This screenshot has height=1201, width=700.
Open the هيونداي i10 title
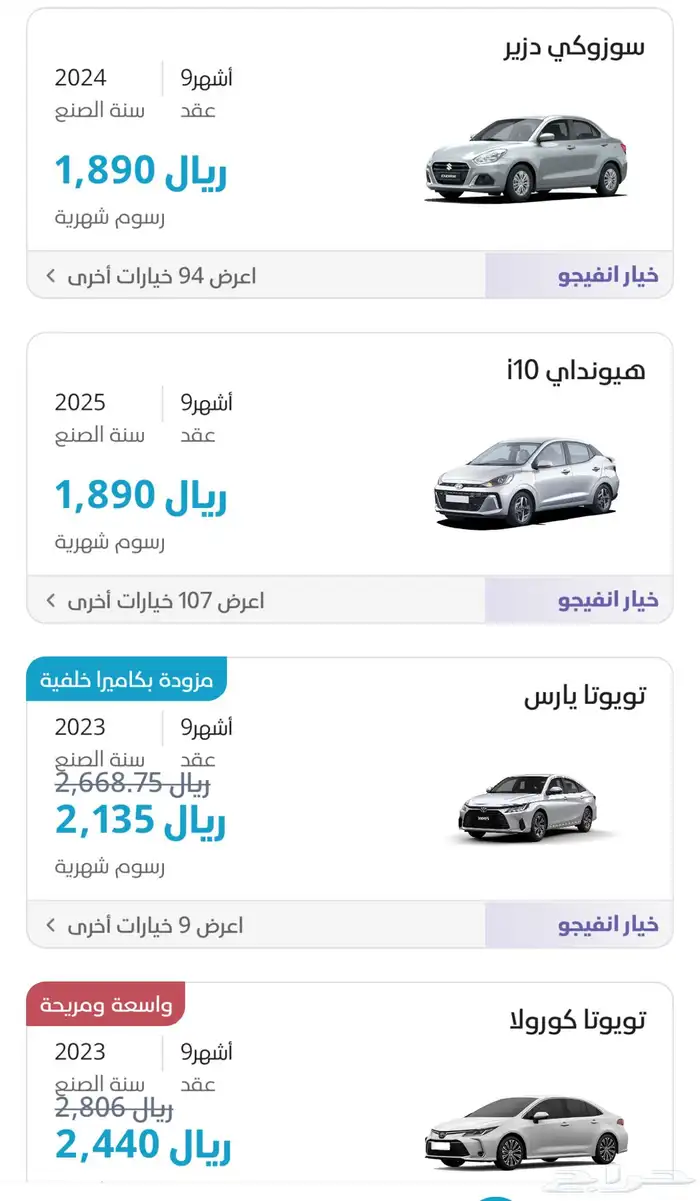tap(576, 372)
